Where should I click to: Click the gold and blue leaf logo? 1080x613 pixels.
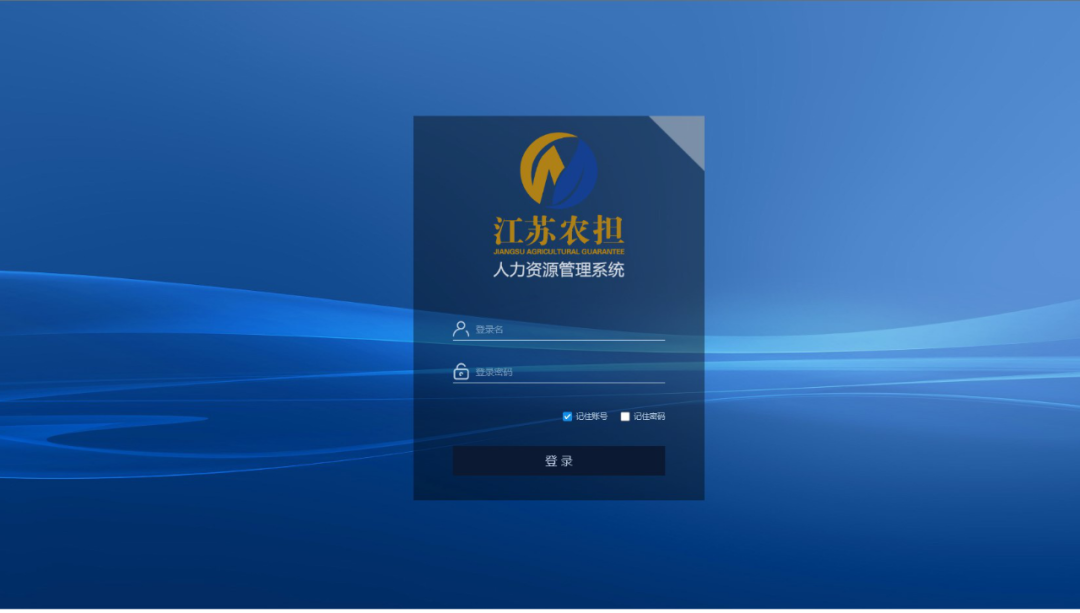(559, 171)
